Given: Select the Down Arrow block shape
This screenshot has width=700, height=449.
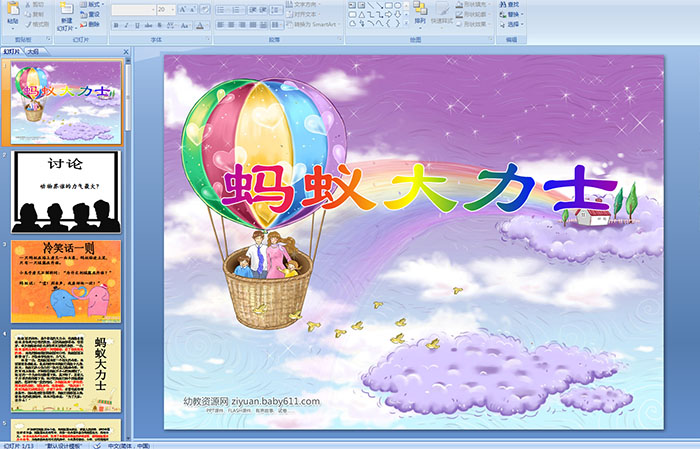Looking at the screenshot, I should [398, 15].
